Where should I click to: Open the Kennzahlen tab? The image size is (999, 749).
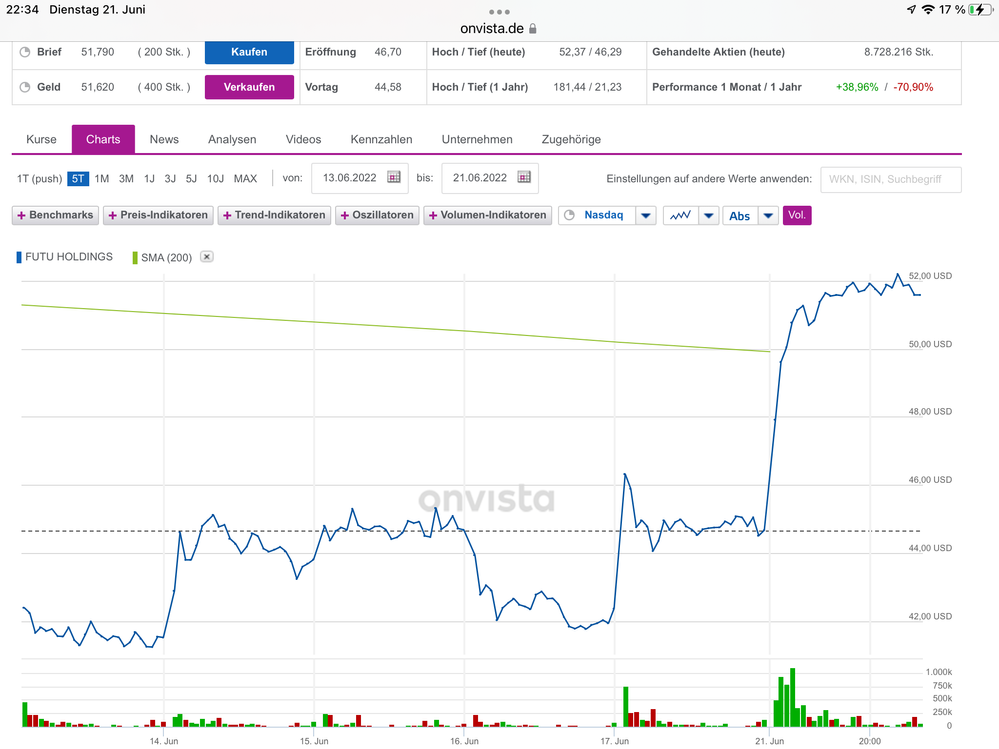point(381,139)
